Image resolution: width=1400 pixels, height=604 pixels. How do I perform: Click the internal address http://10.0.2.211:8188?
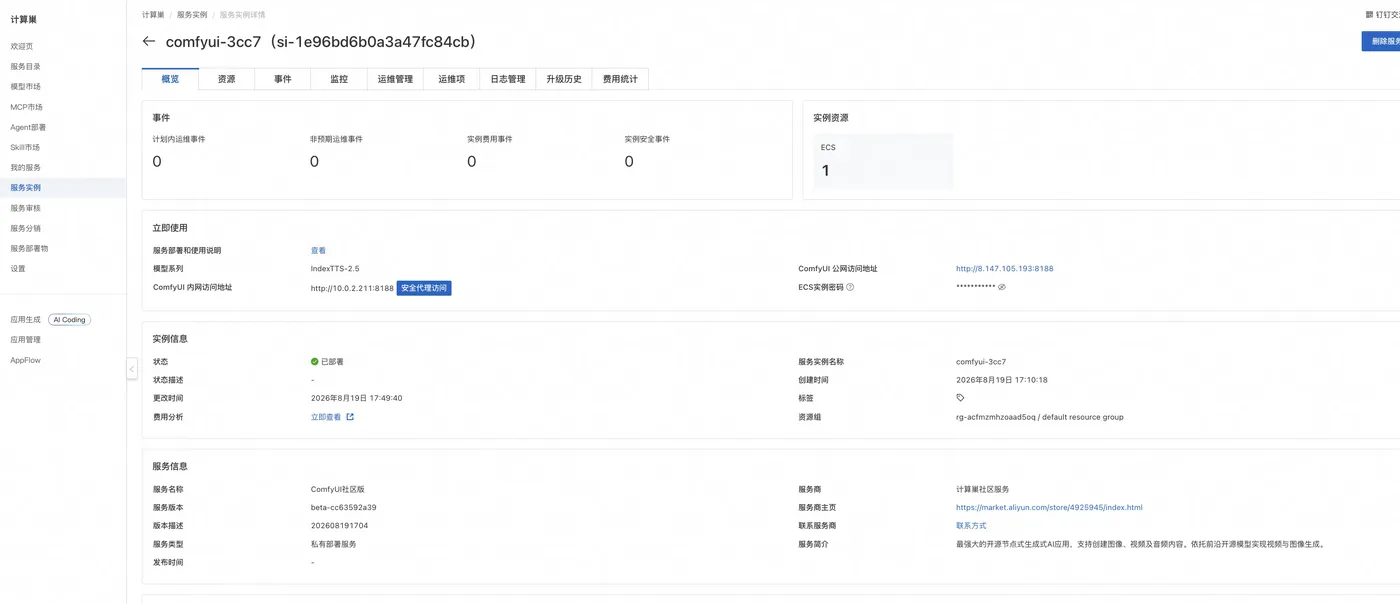352,288
